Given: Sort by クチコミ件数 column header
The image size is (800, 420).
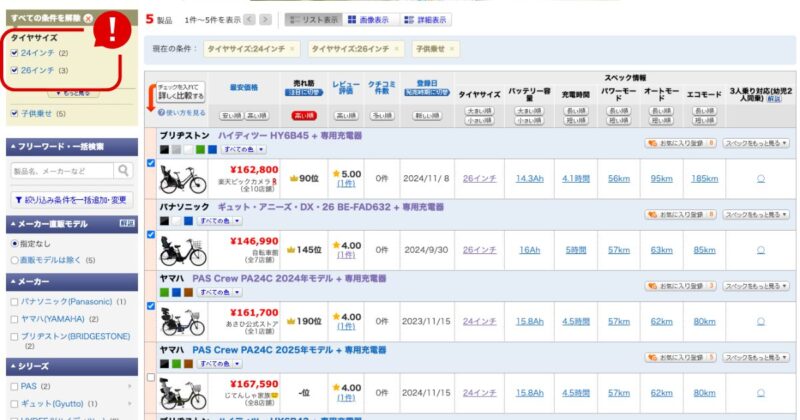Looking at the screenshot, I should tap(382, 88).
